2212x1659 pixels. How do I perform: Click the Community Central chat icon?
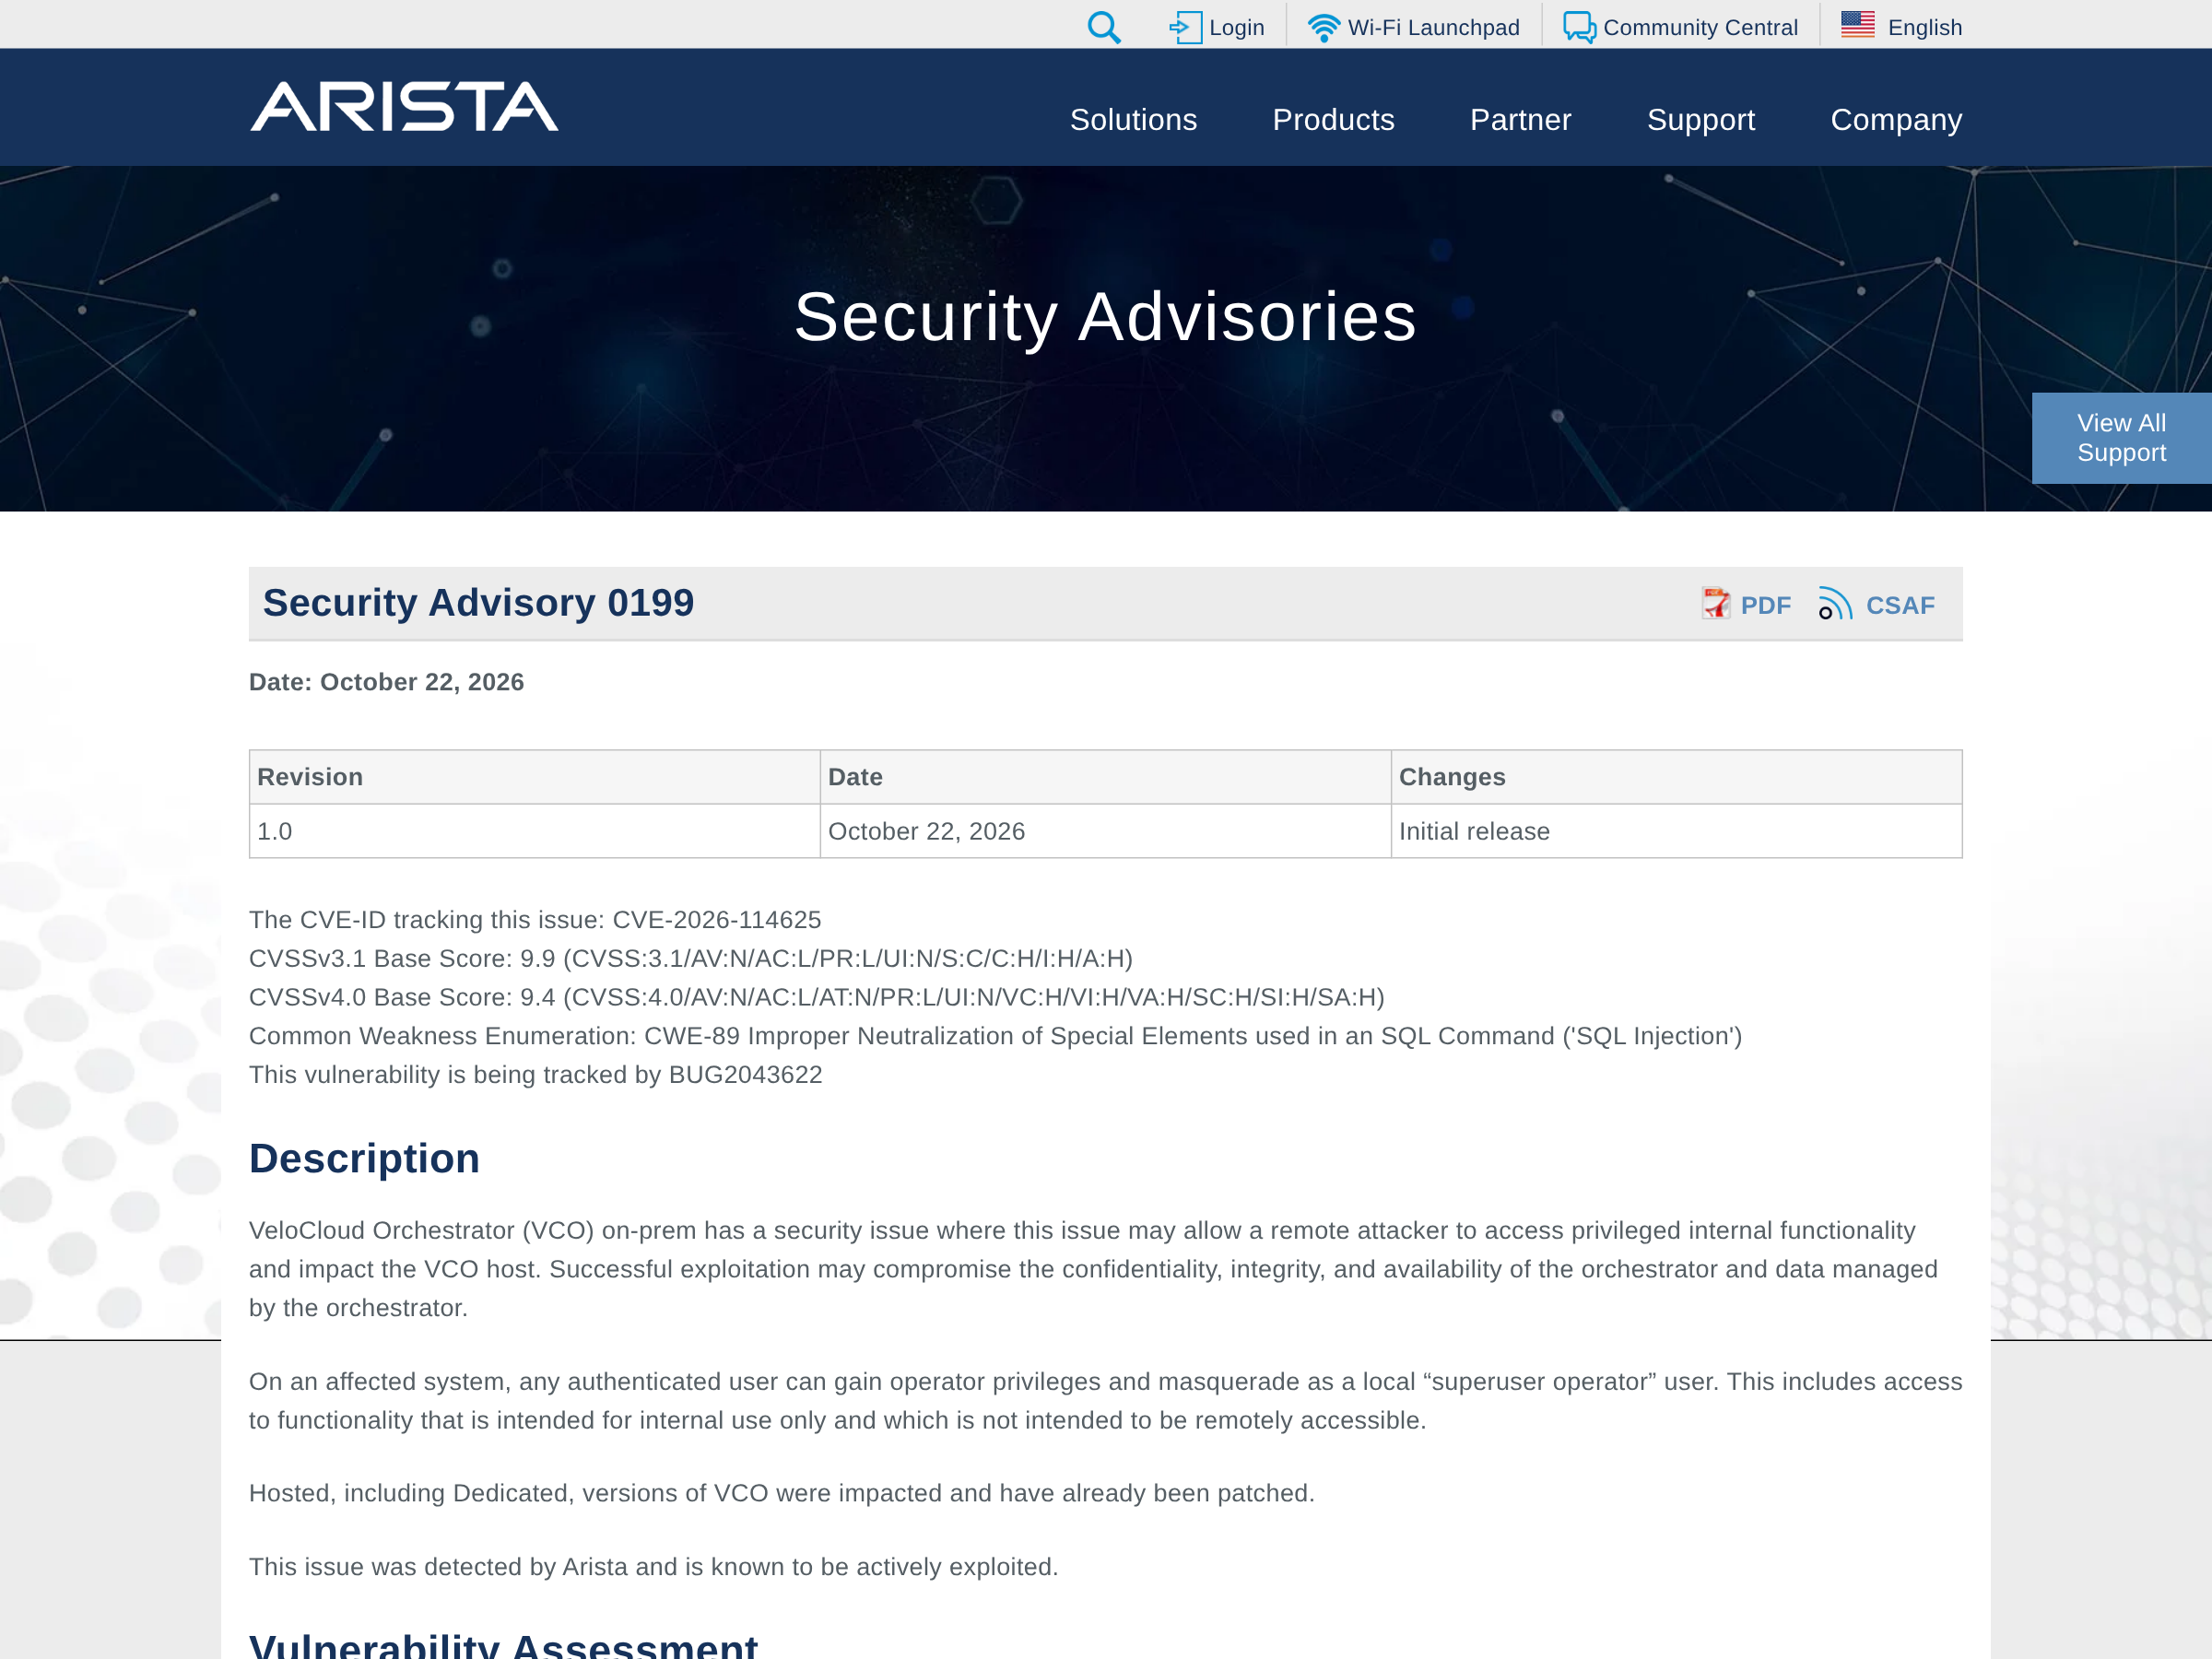[1579, 27]
